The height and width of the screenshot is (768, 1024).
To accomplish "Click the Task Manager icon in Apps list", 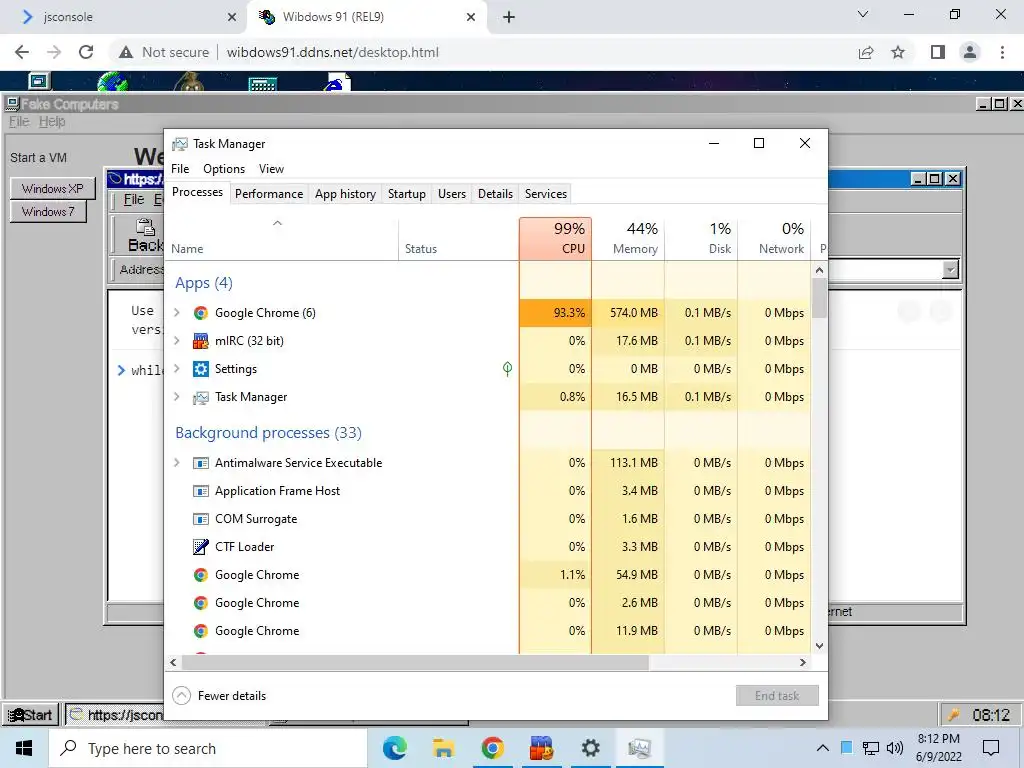I will pyautogui.click(x=200, y=397).
